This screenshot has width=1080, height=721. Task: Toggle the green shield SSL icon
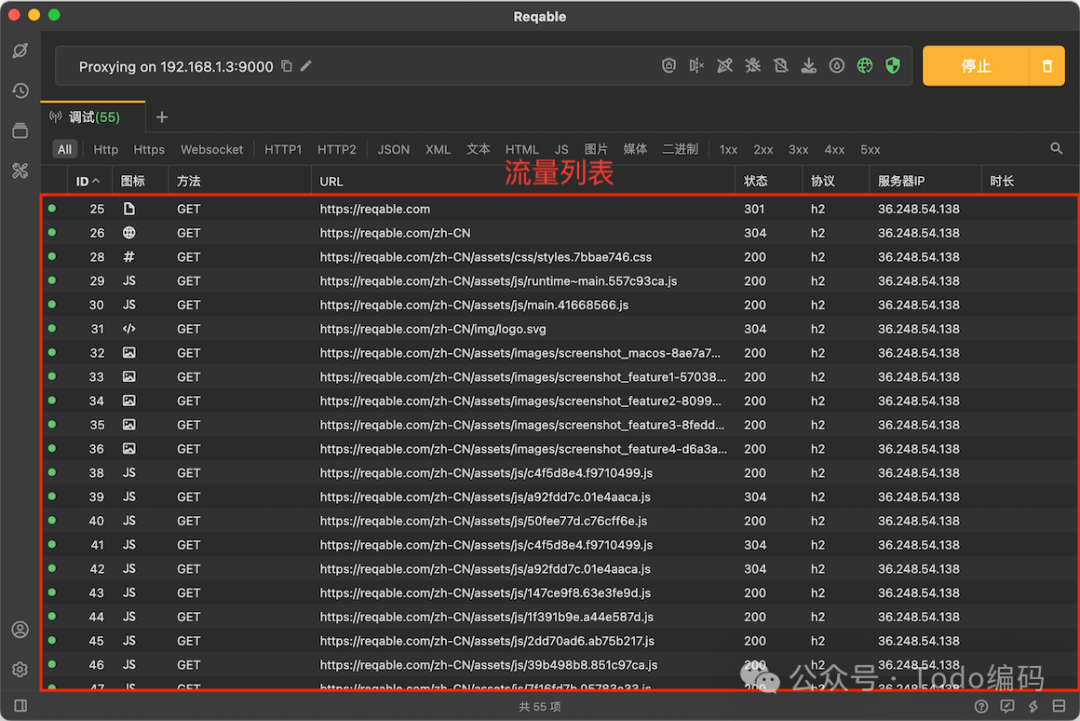click(893, 65)
